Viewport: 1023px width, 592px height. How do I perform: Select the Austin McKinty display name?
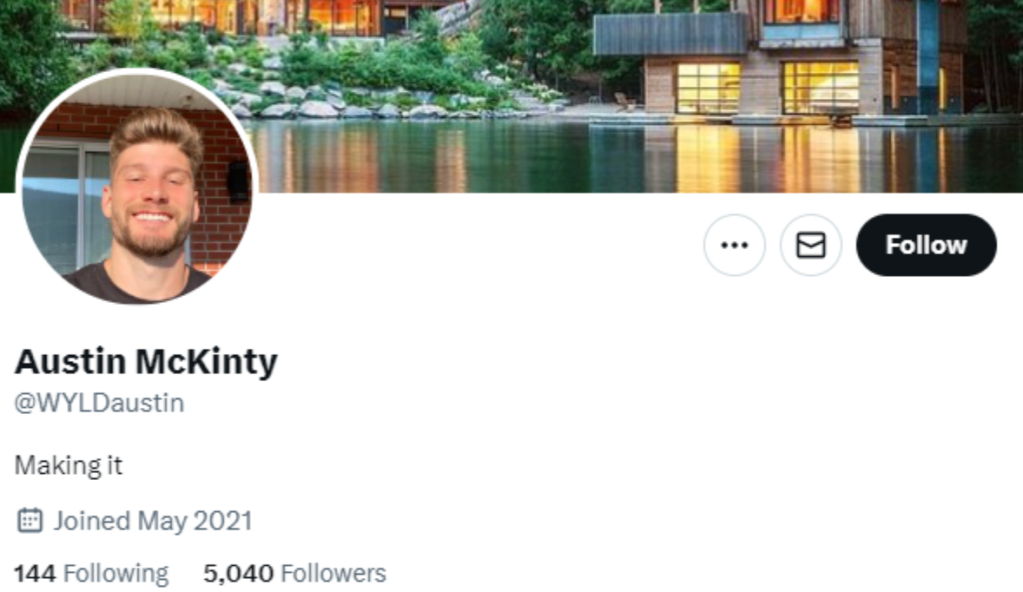146,362
